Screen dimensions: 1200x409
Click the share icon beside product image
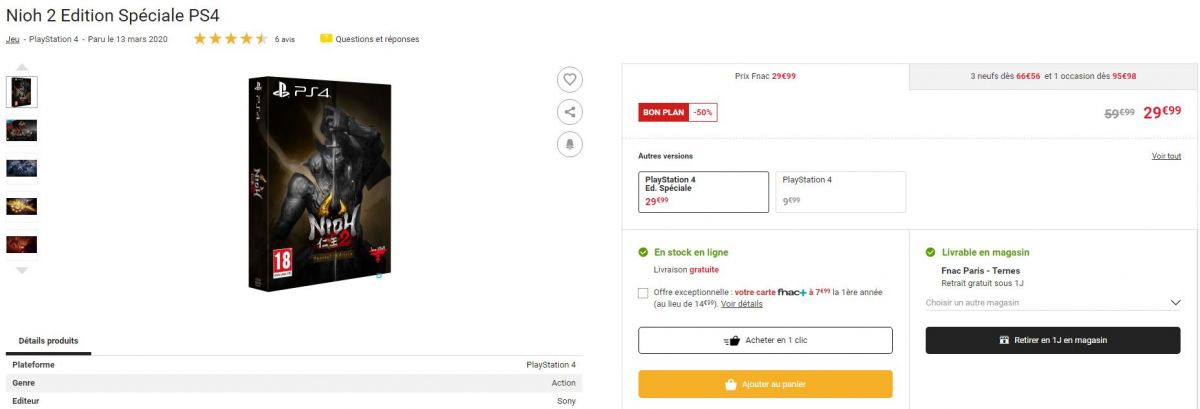point(569,112)
